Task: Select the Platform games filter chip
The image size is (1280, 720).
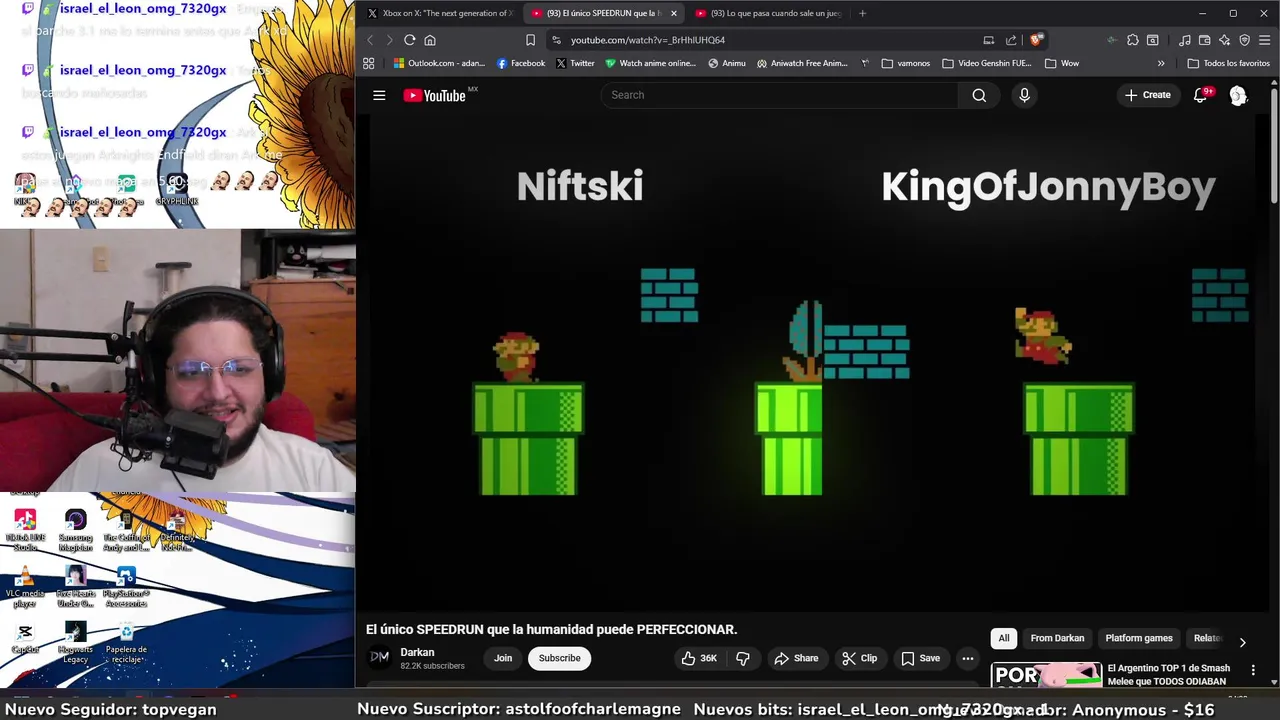Action: pyautogui.click(x=1139, y=638)
